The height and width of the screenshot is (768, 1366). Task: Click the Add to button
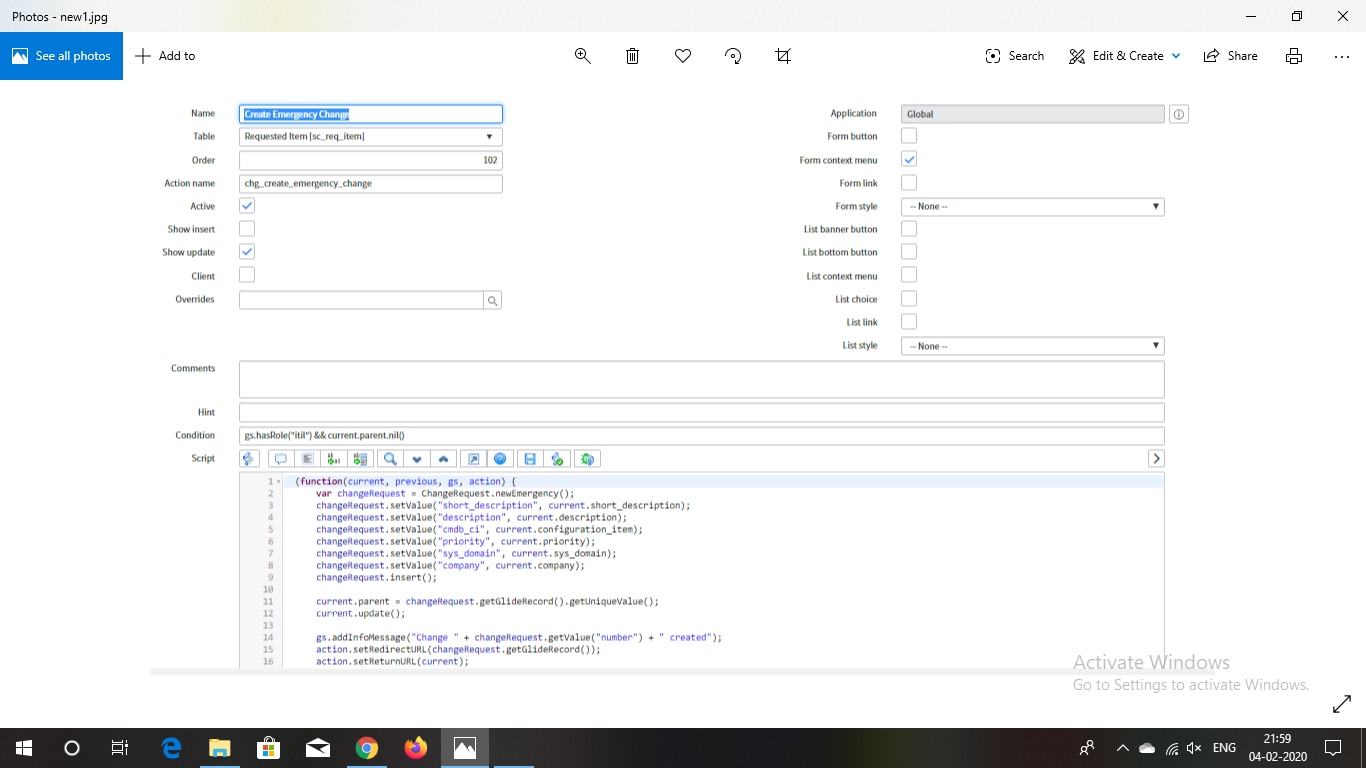tap(165, 56)
